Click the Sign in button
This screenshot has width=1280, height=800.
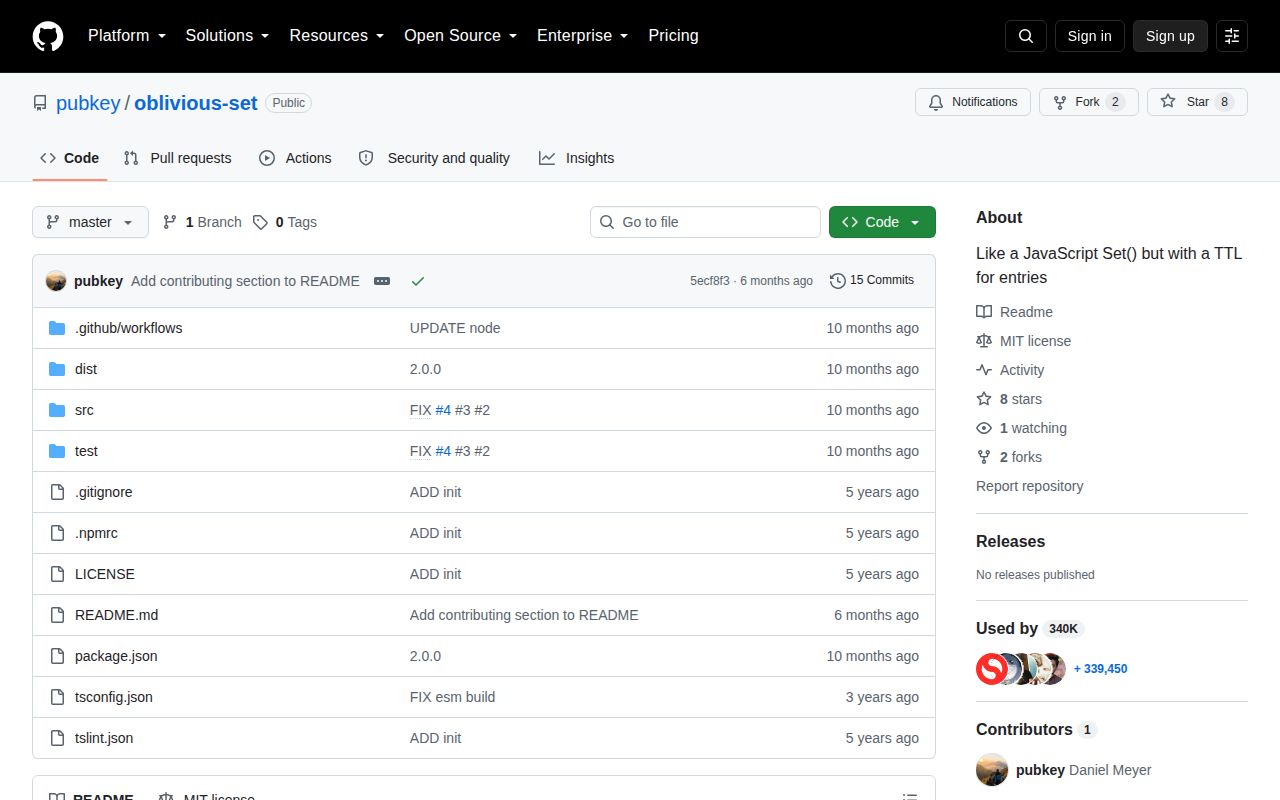1089,36
